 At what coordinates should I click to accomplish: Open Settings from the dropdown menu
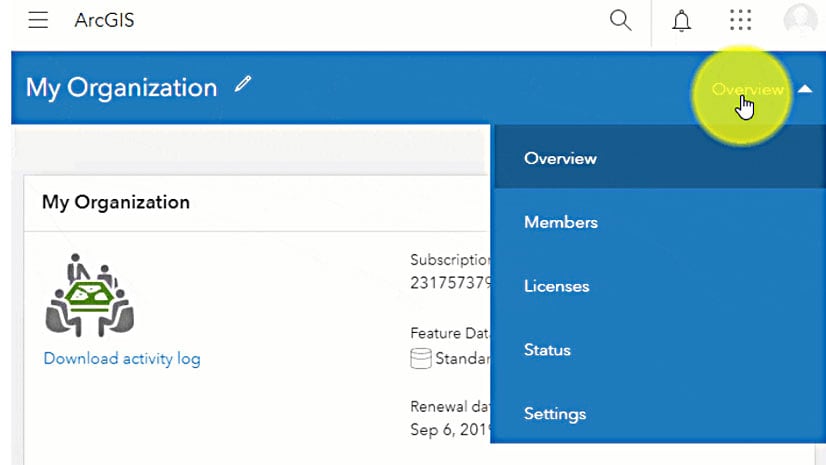pyautogui.click(x=555, y=414)
